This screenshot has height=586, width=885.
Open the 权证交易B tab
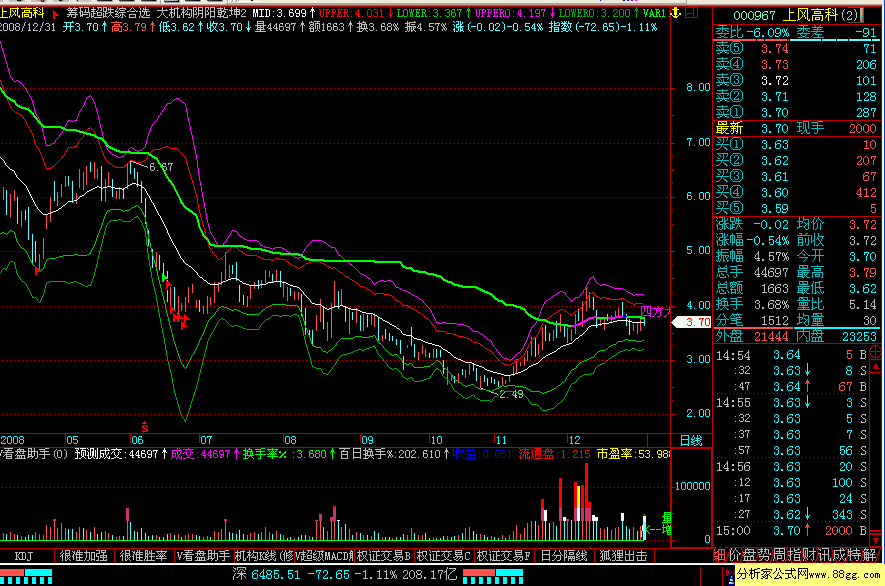[x=384, y=556]
